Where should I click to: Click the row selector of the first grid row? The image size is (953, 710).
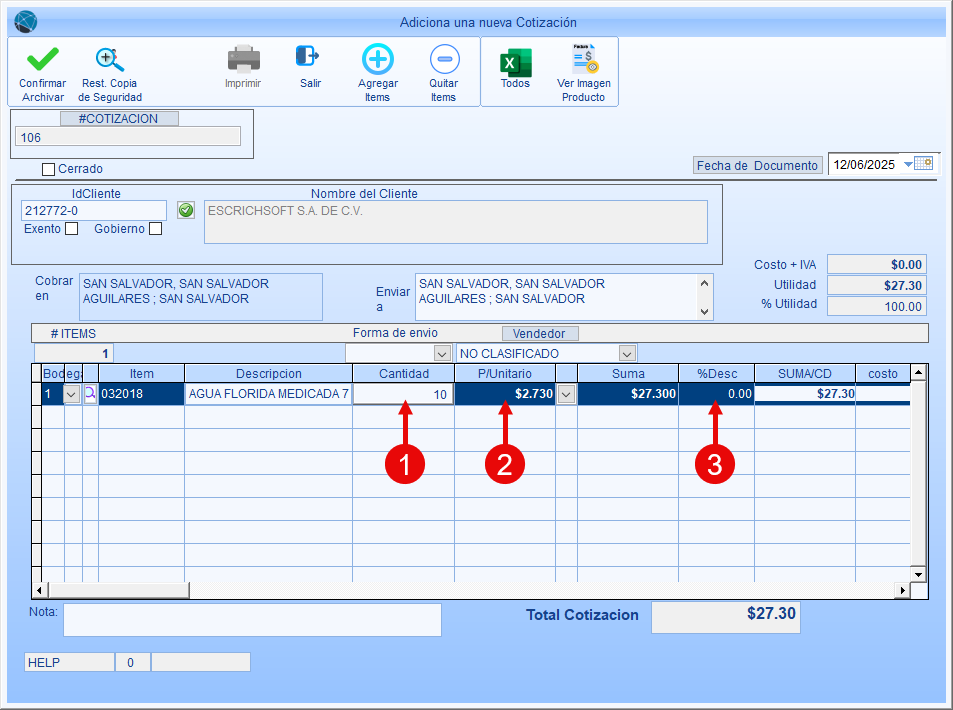click(x=36, y=394)
